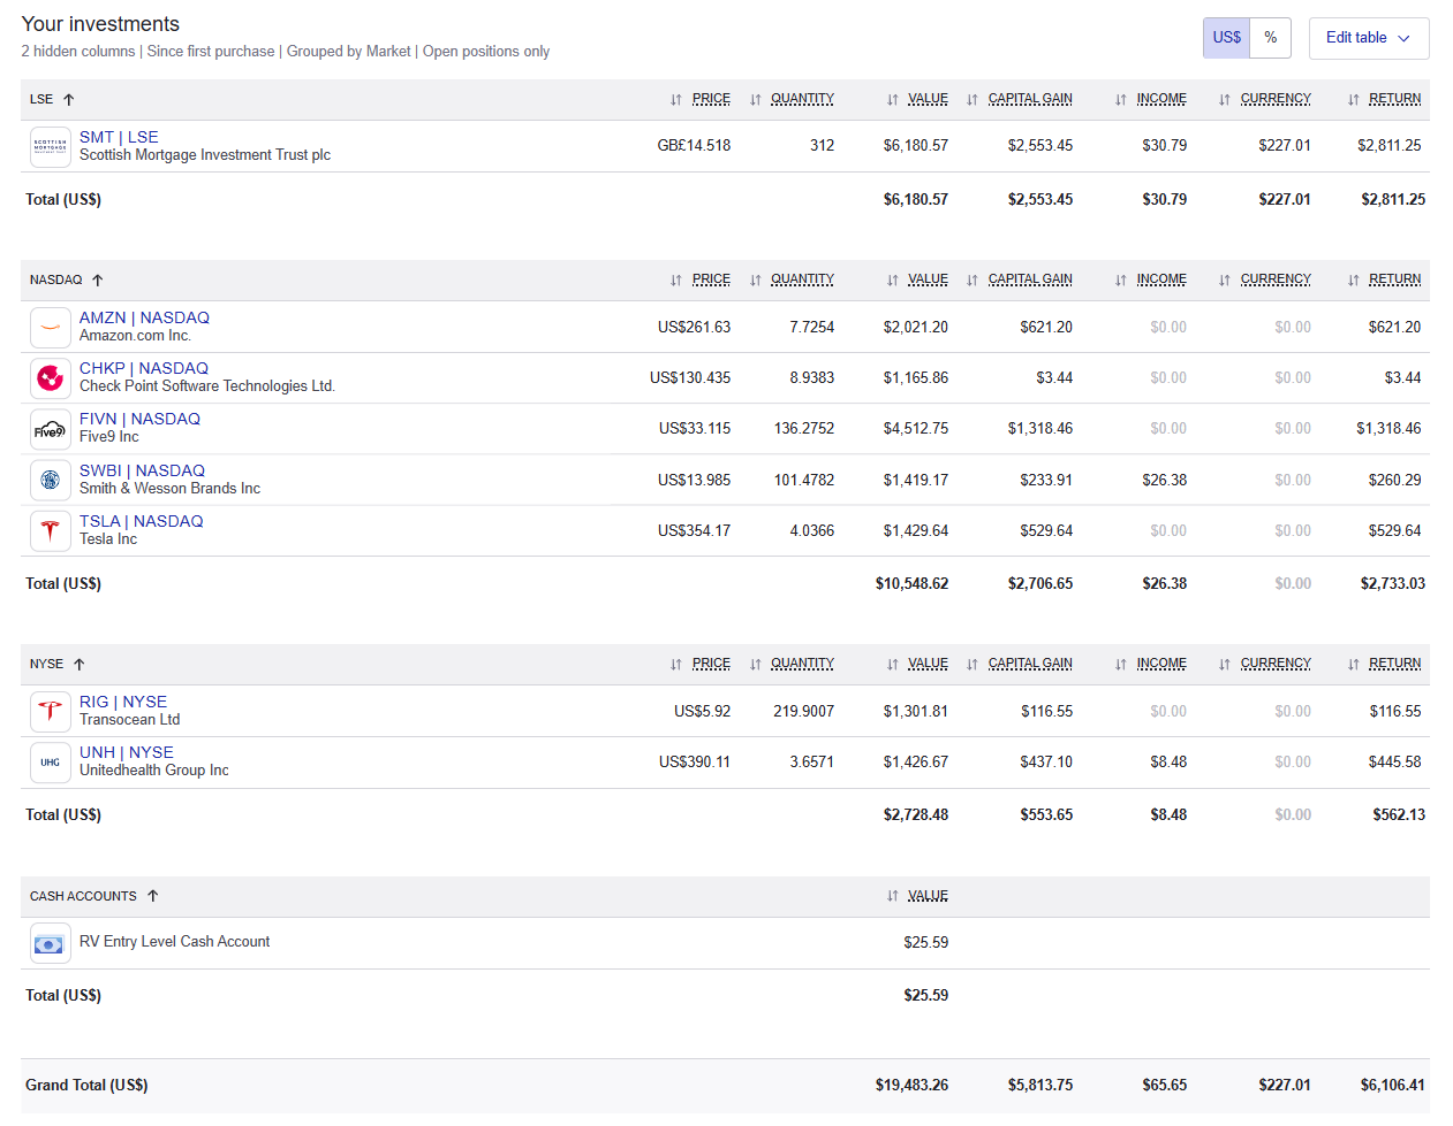Open the TSLA | NASDAQ holding link

pyautogui.click(x=141, y=521)
